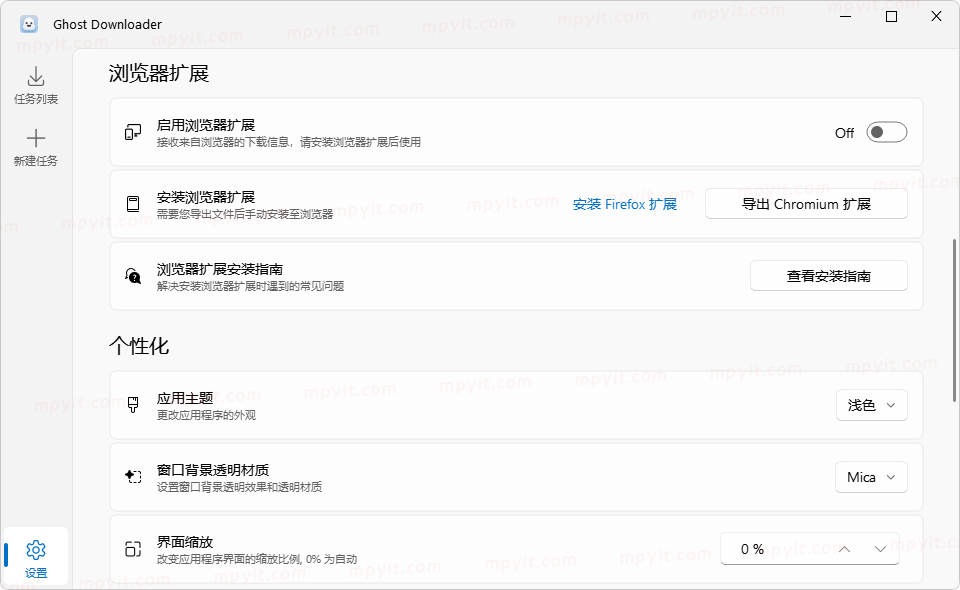Click the 查看安装指南 button

[x=829, y=276]
